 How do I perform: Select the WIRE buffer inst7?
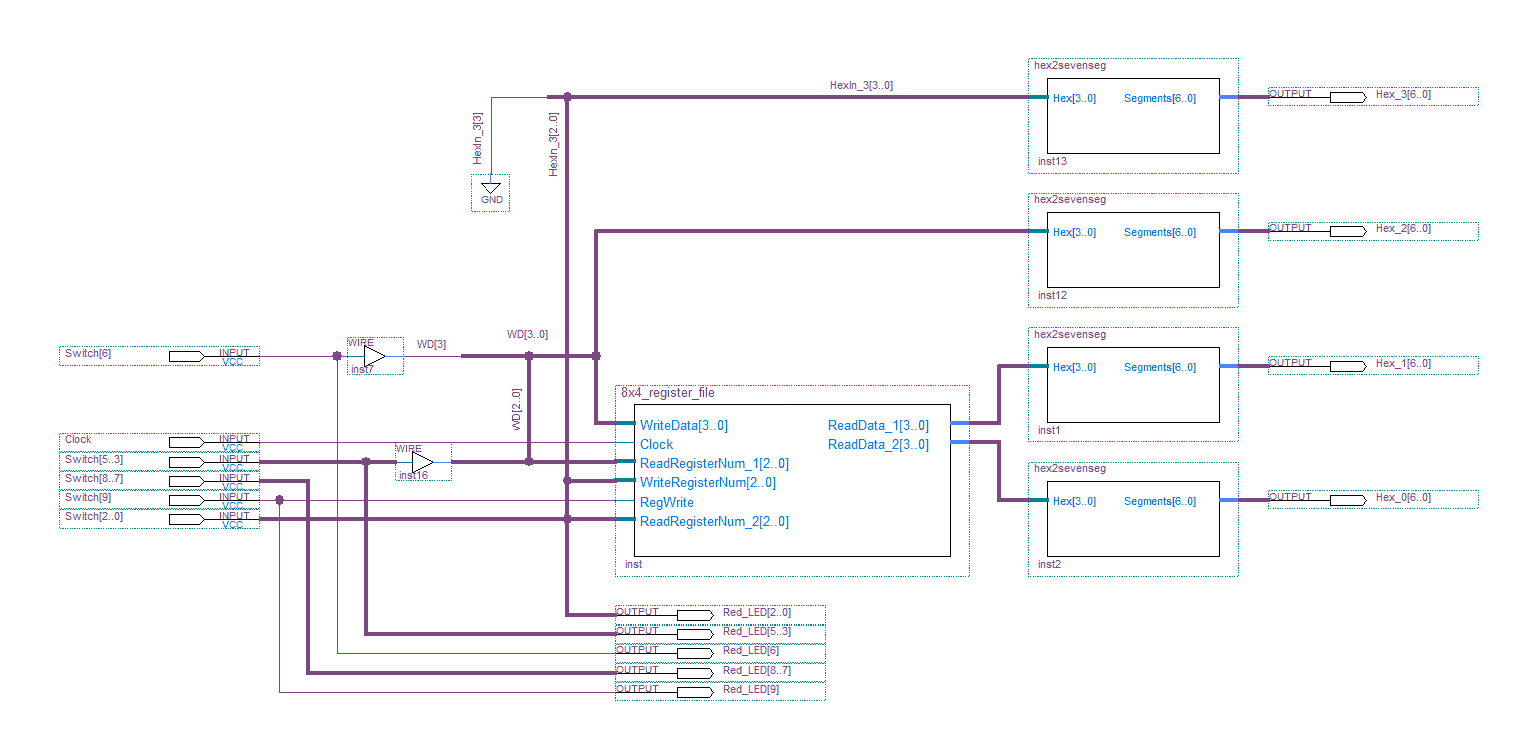click(374, 356)
